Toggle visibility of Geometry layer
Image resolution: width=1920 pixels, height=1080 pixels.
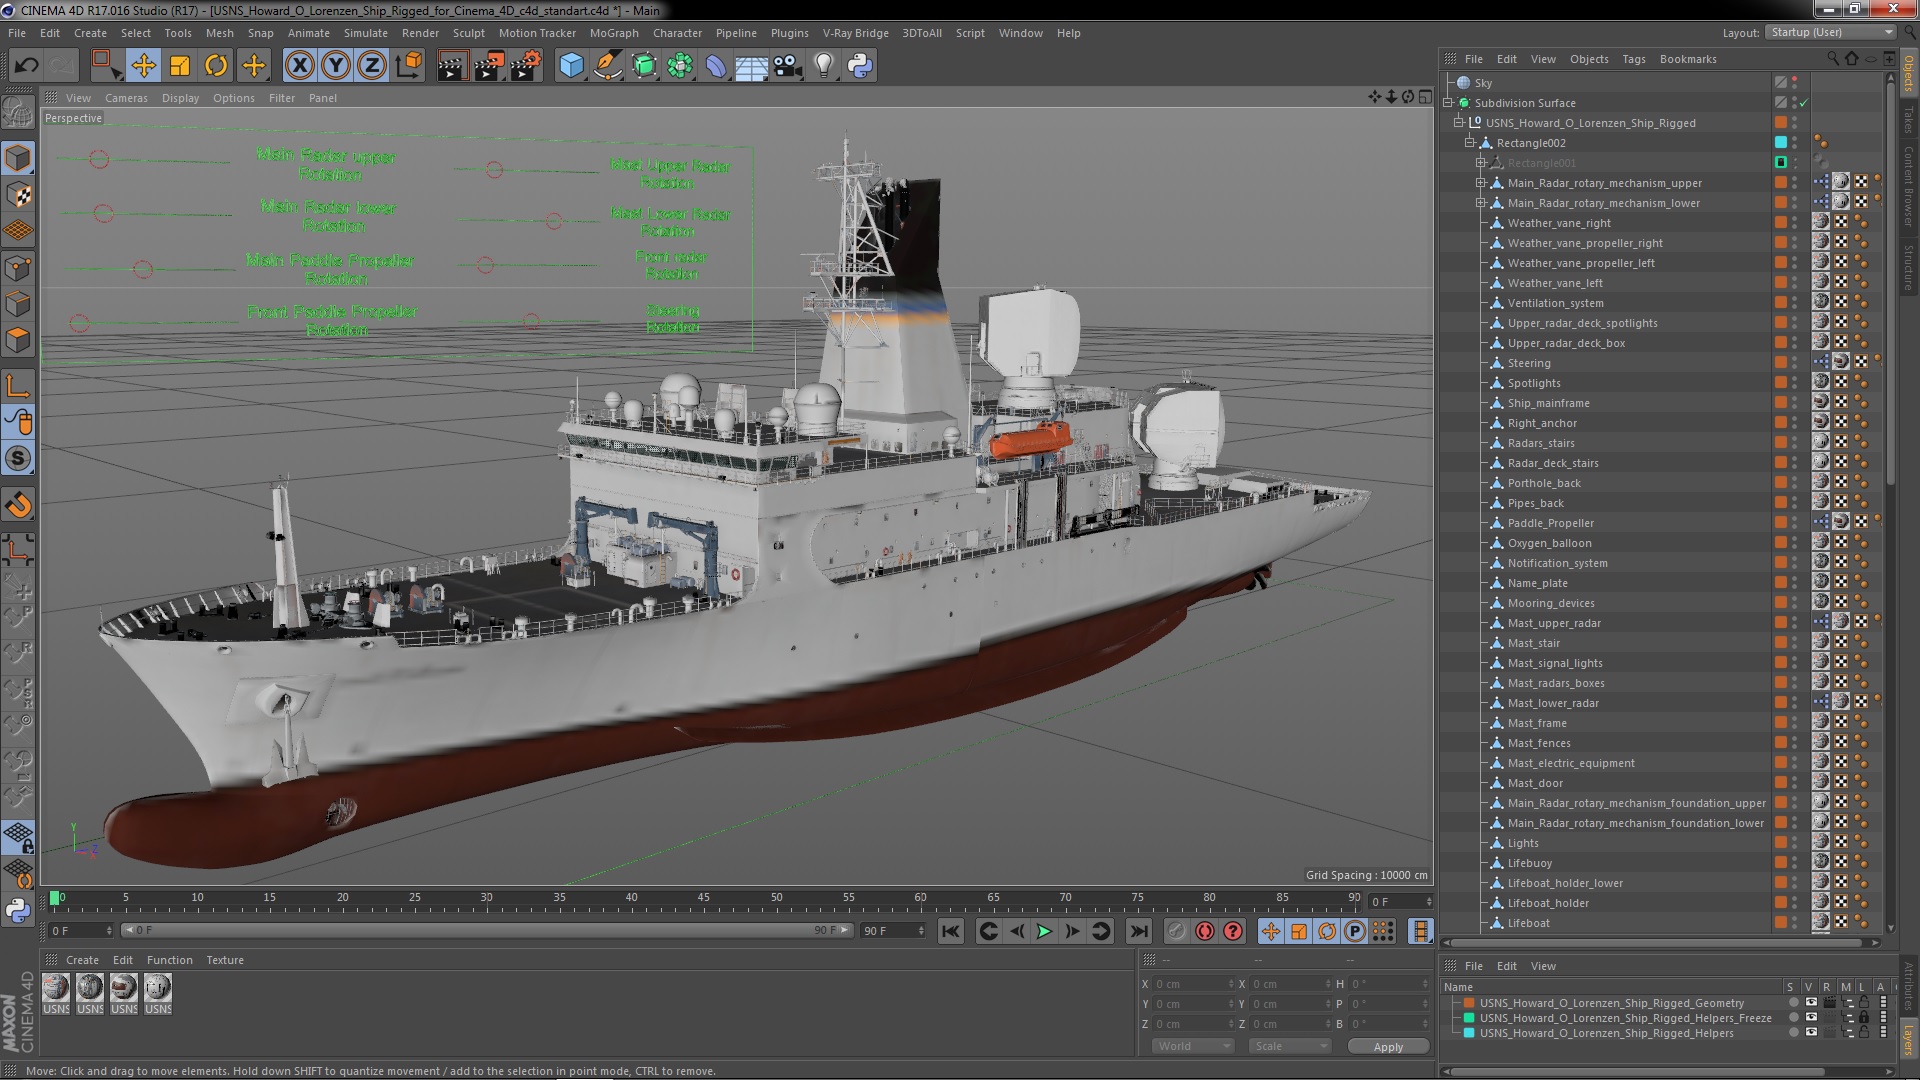coord(1811,1002)
